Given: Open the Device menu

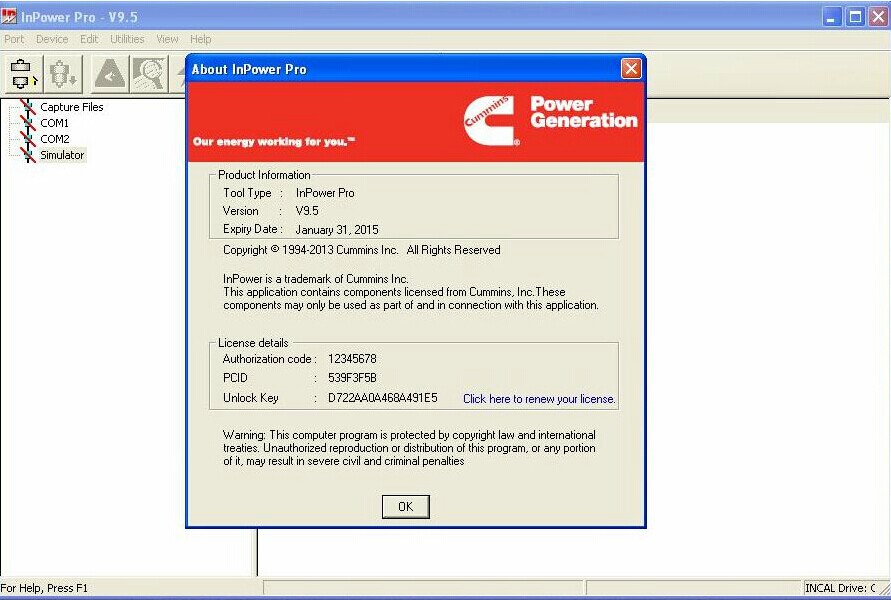Looking at the screenshot, I should [x=51, y=39].
